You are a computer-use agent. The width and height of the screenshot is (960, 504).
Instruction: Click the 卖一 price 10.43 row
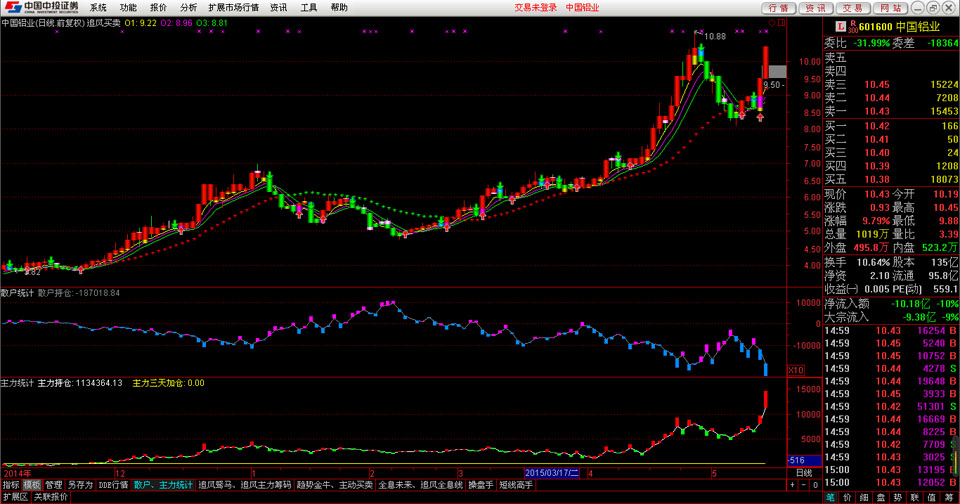pos(891,111)
